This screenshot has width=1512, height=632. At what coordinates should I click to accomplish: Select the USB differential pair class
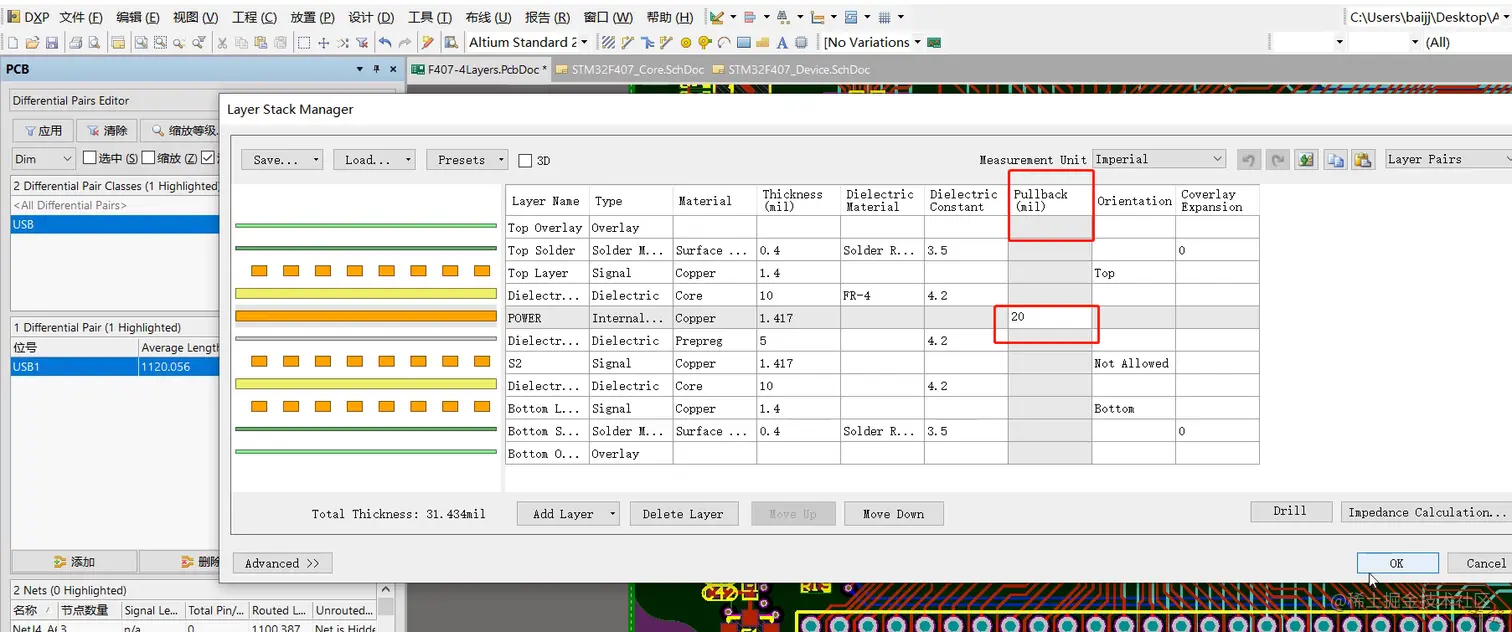[114, 224]
